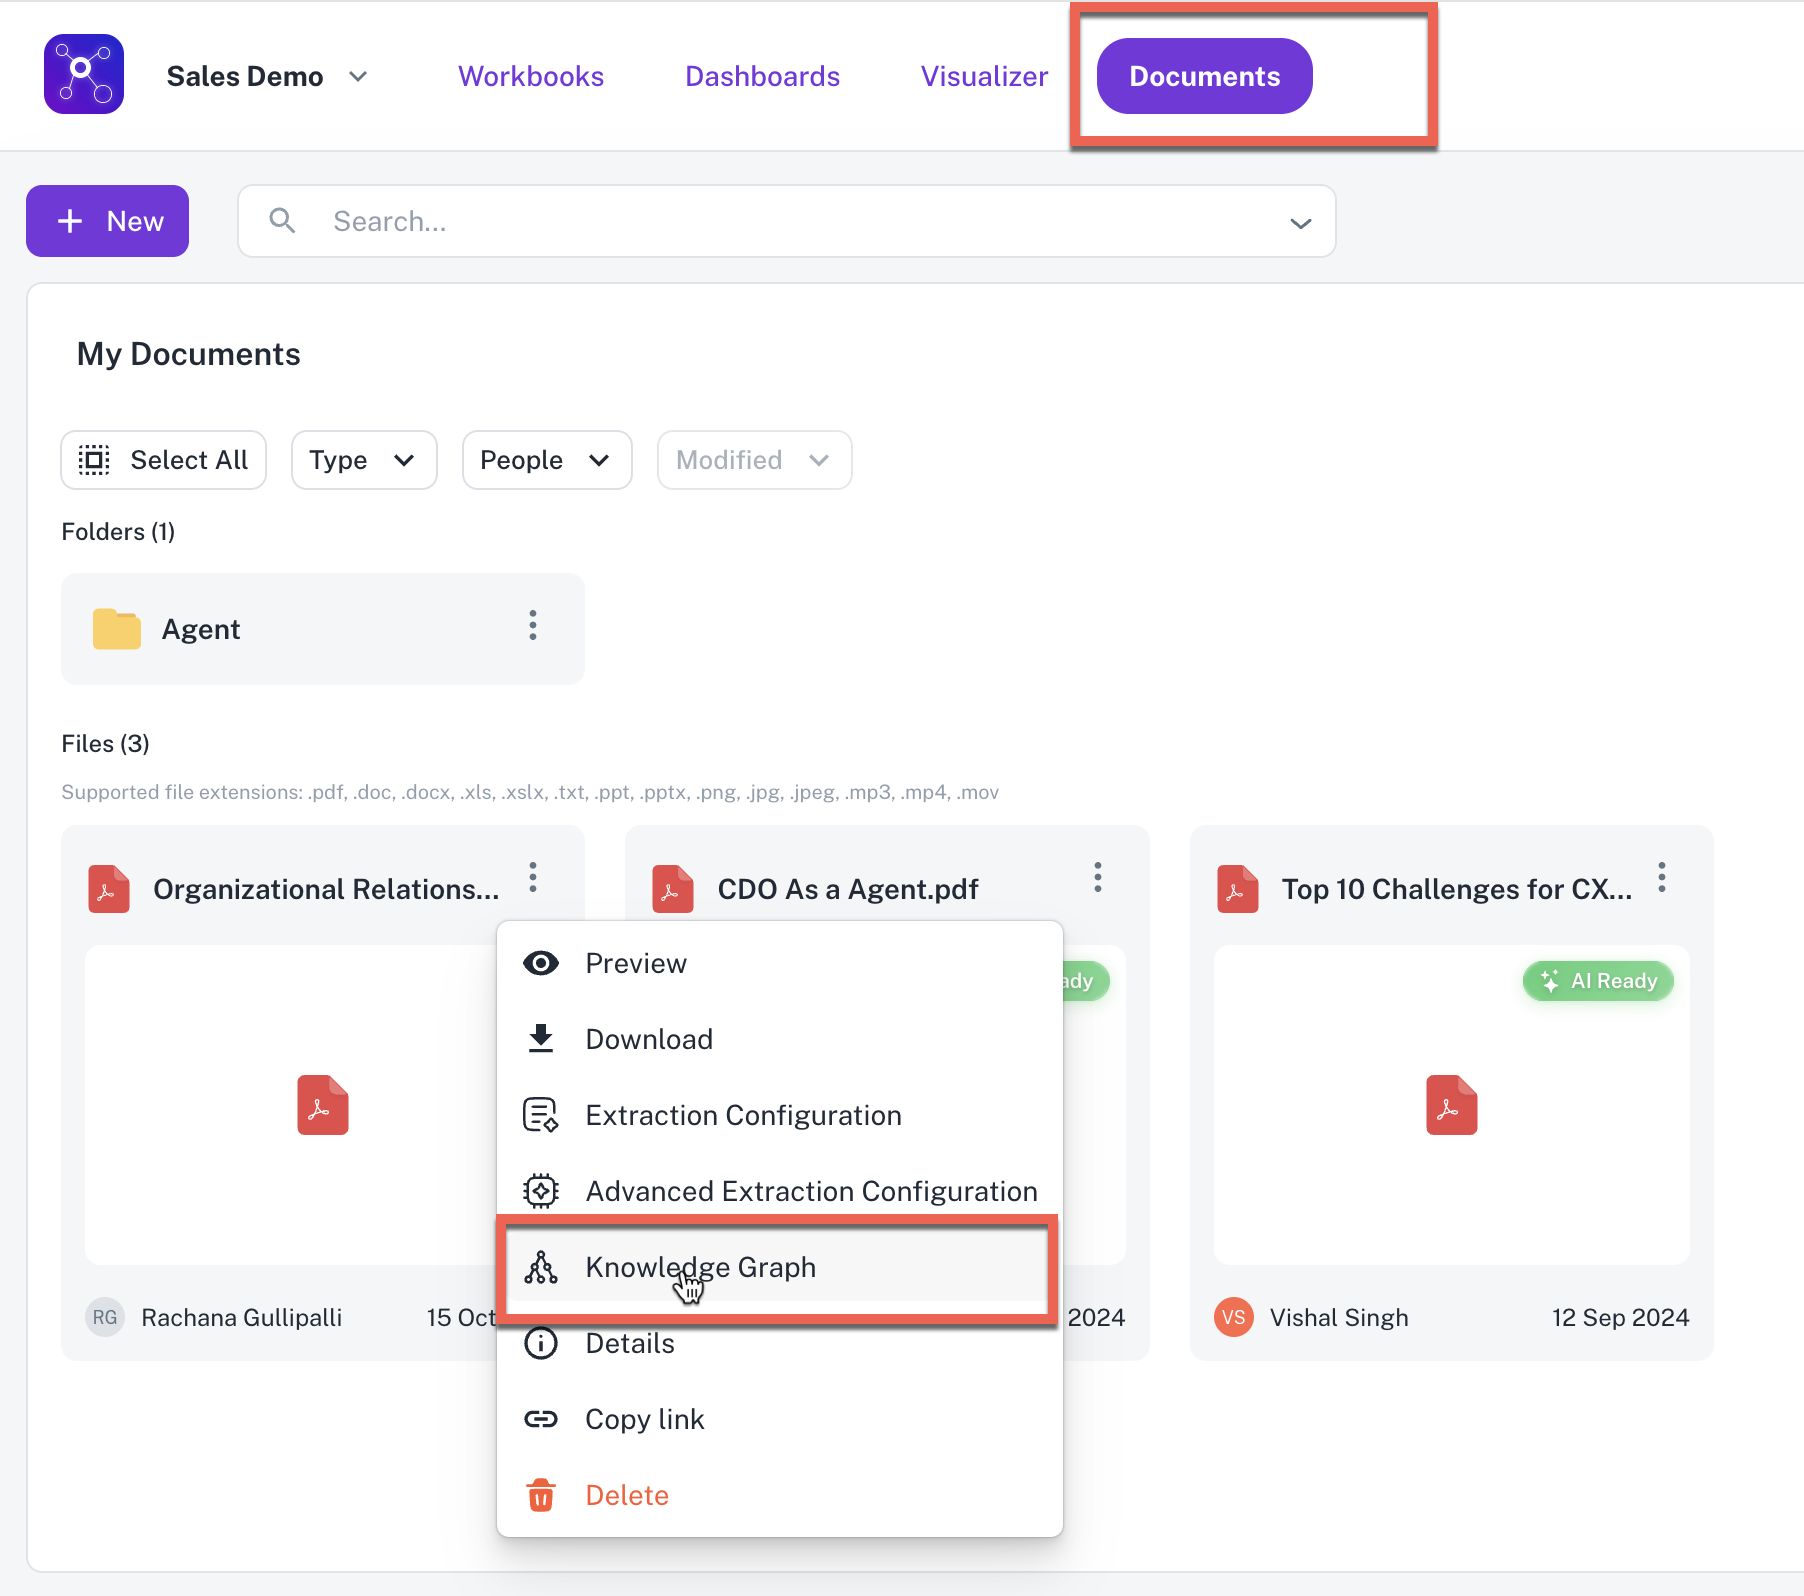Expand the Sales Demo workspace dropdown
The width and height of the screenshot is (1804, 1596).
click(x=358, y=77)
